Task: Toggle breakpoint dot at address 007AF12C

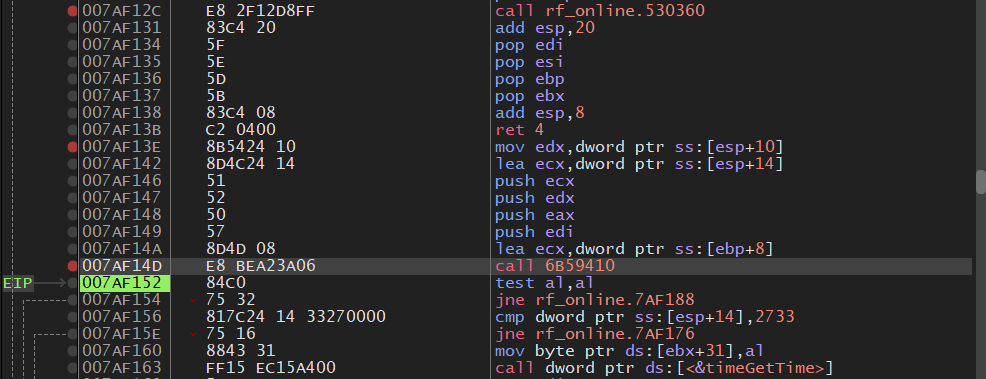Action: tap(72, 11)
